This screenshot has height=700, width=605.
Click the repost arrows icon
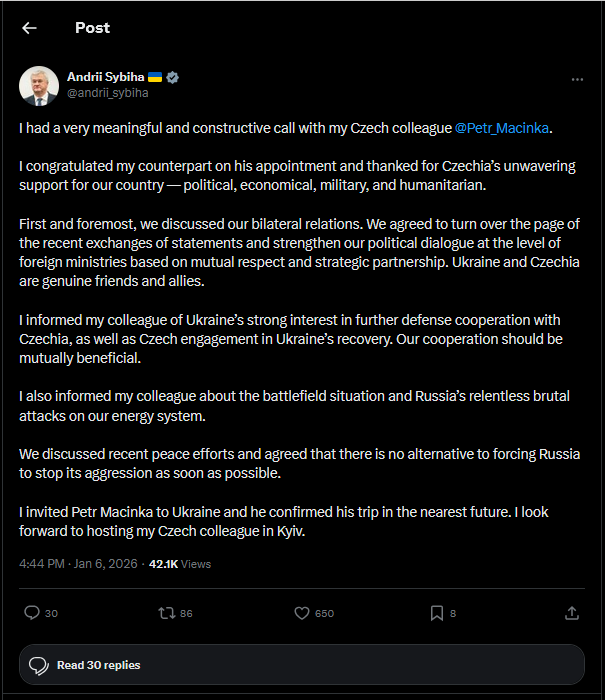pyautogui.click(x=167, y=612)
